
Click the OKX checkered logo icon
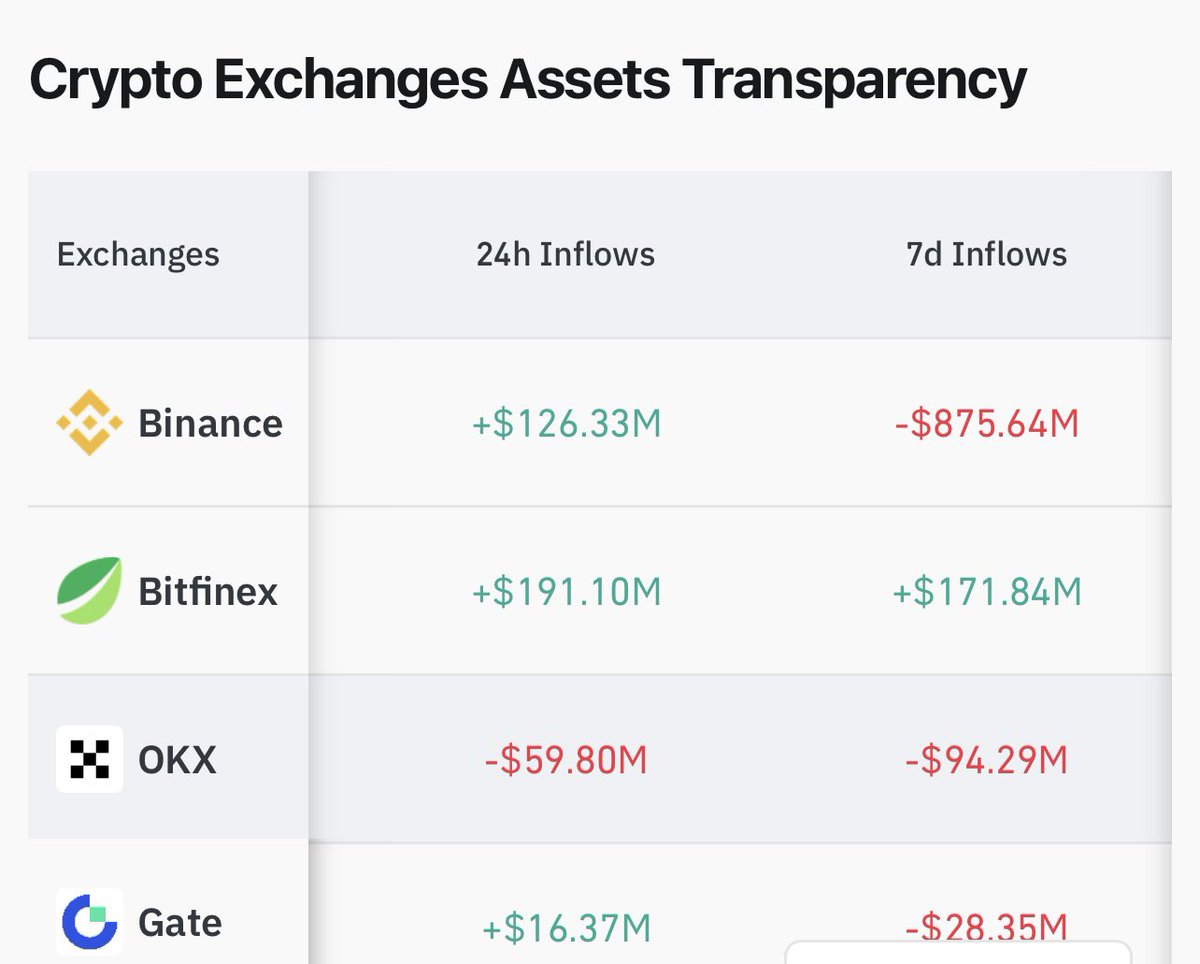tap(89, 760)
